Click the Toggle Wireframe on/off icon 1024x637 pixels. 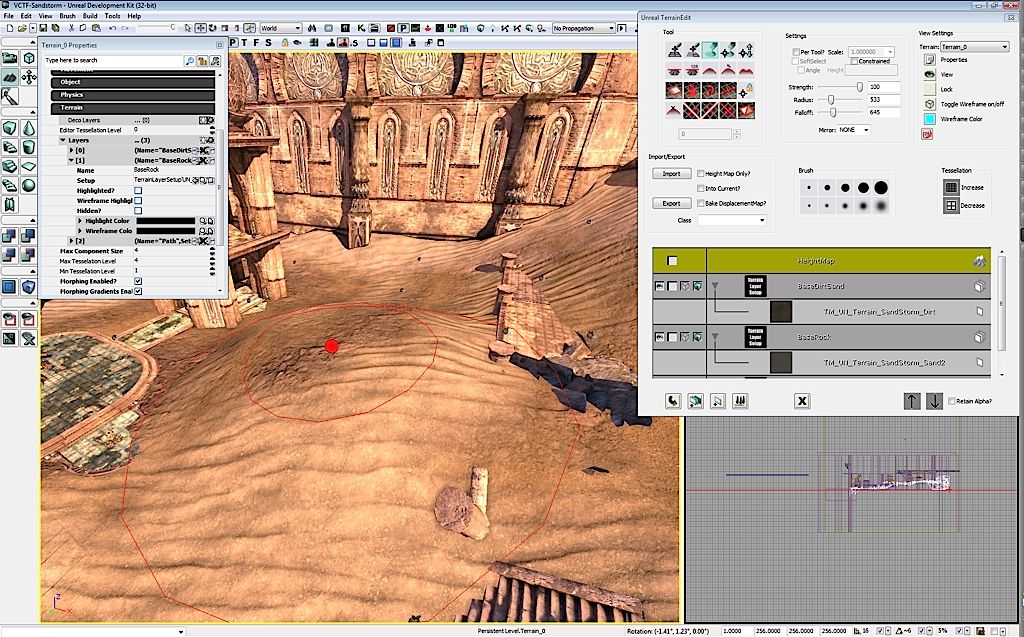pos(929,104)
